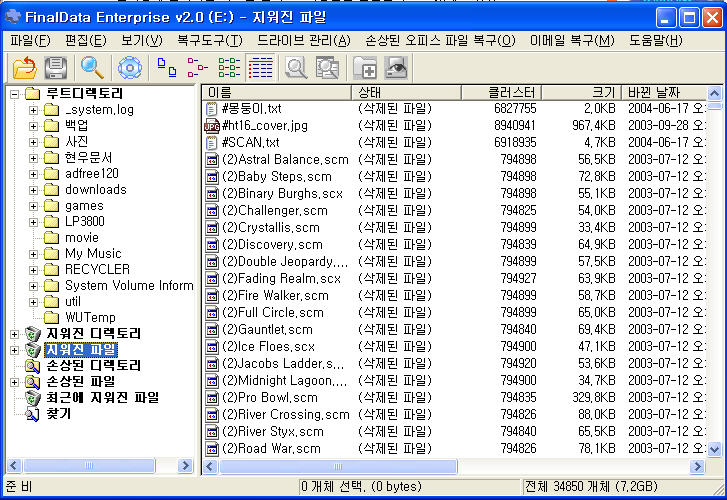This screenshot has width=727, height=500.
Task: Click the text file icon of #SCAN.txt
Action: 211,143
